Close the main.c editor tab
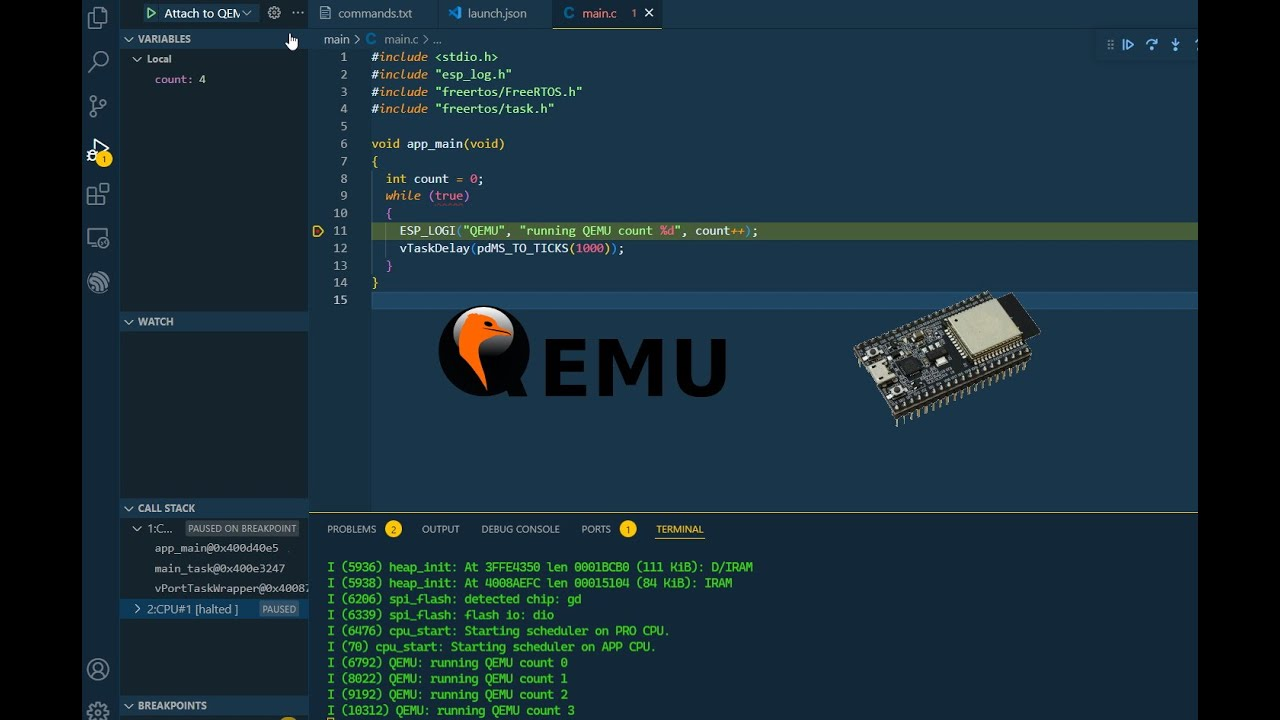 coord(649,13)
